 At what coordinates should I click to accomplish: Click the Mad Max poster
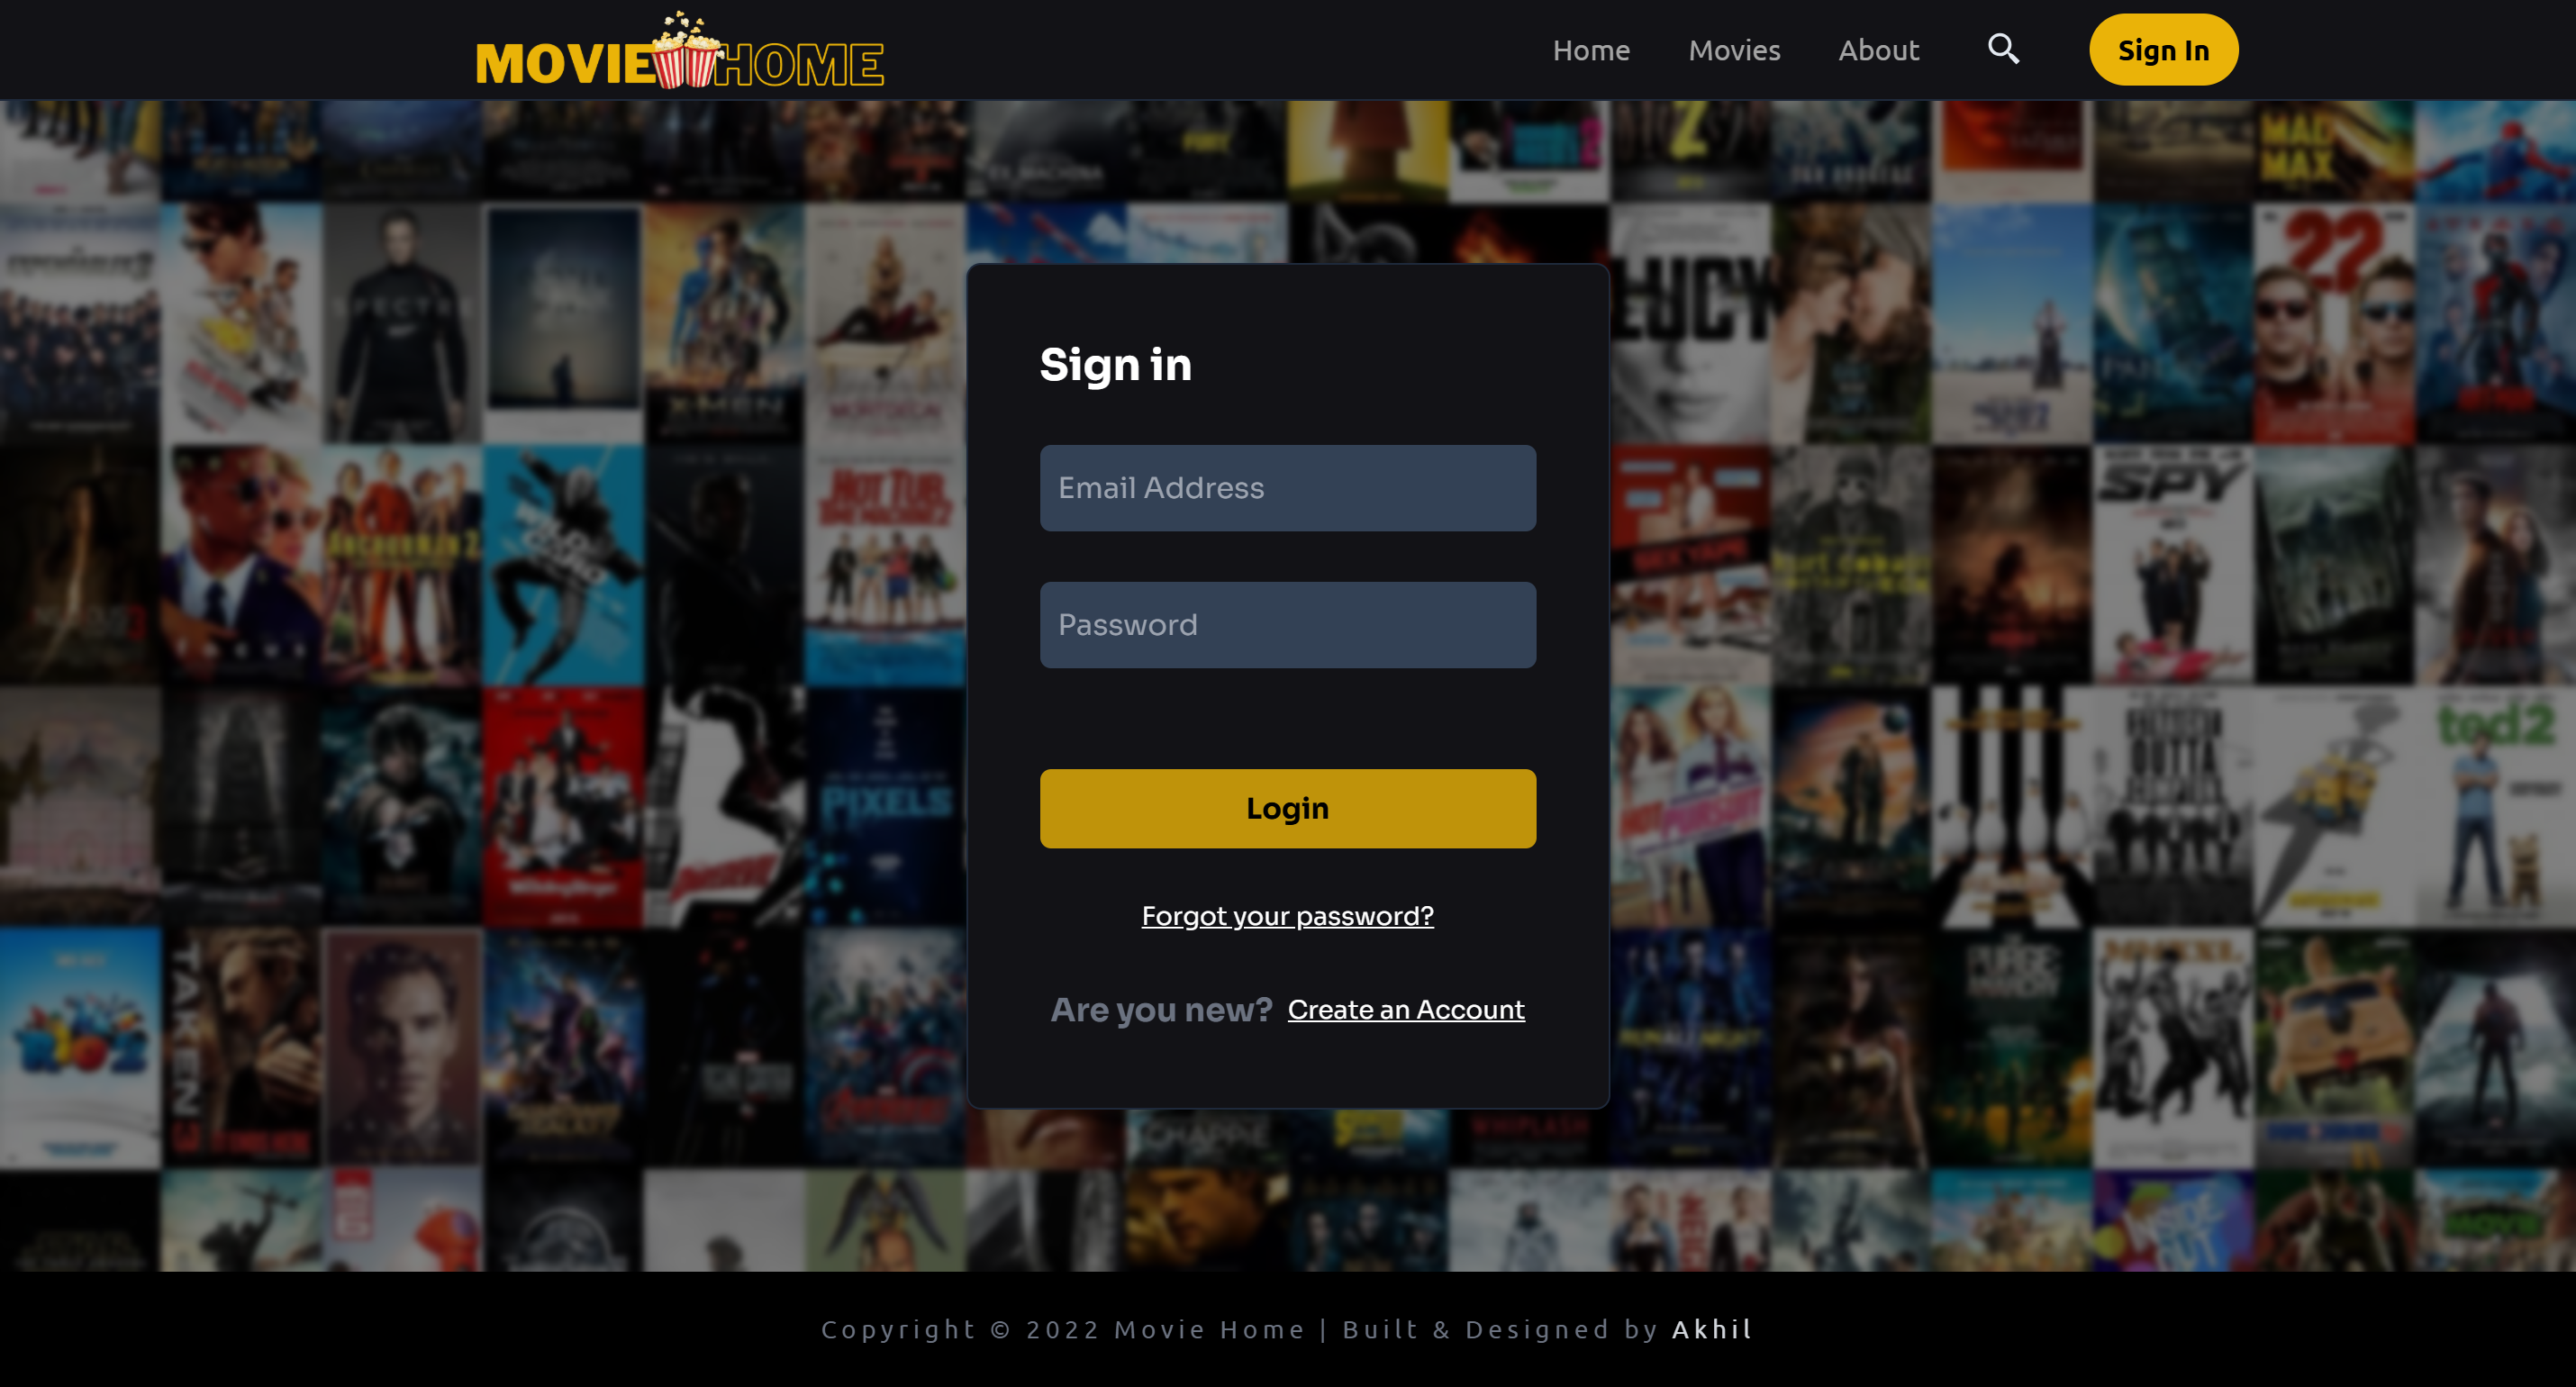pos(2334,150)
